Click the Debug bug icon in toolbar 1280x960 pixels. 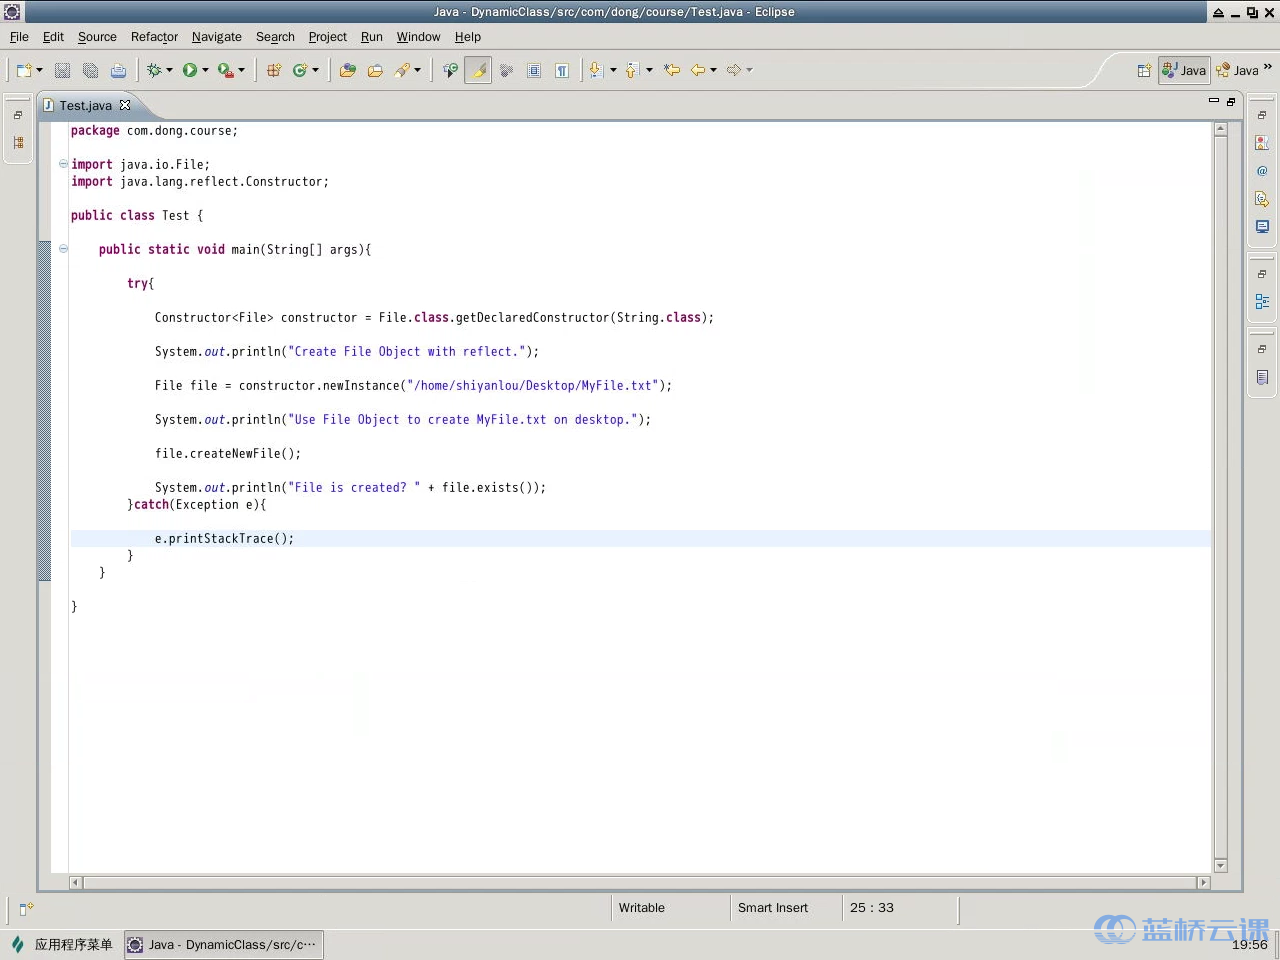[154, 70]
